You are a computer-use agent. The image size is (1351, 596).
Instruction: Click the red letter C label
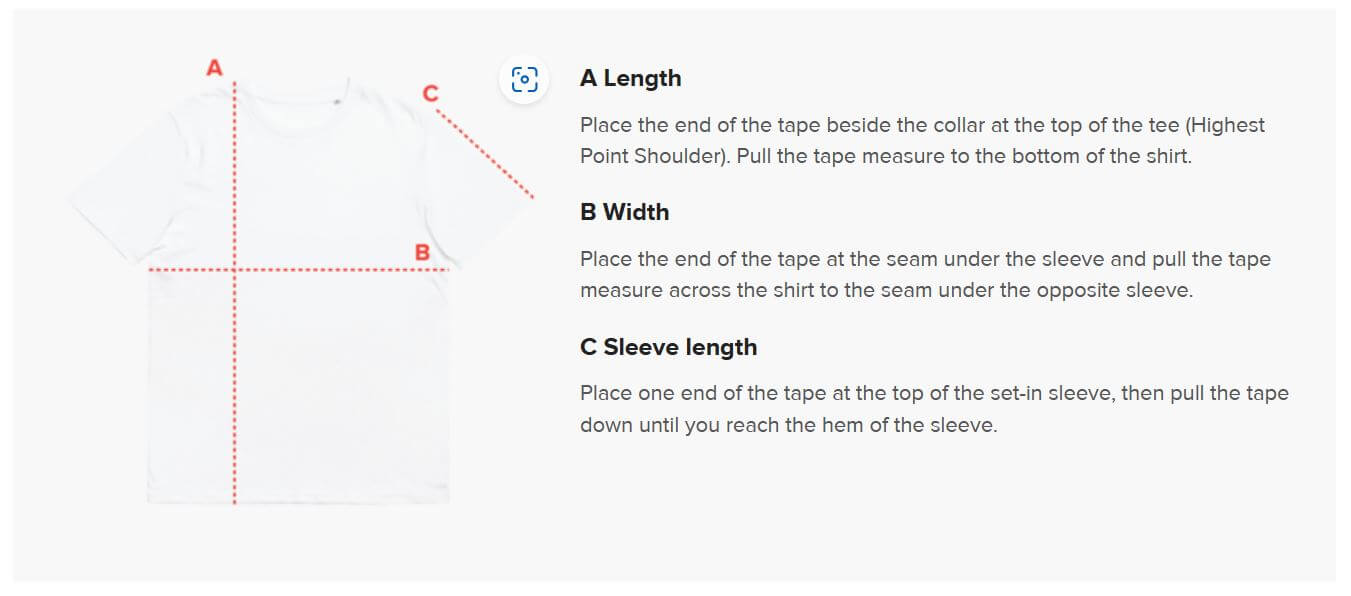coord(430,94)
